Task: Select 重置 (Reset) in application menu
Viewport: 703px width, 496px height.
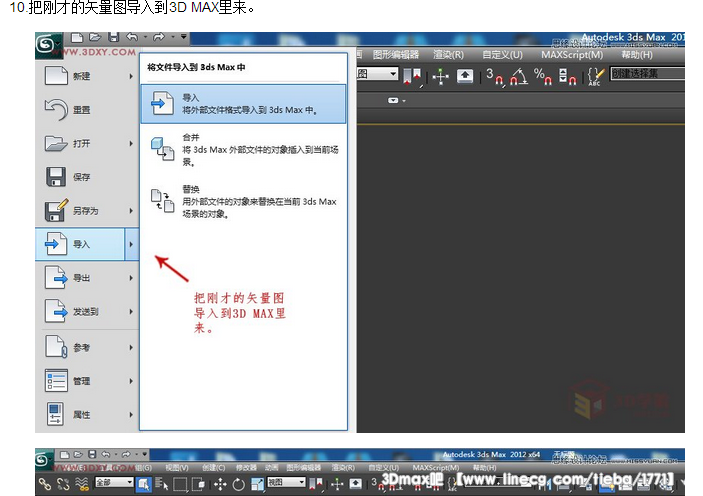Action: point(87,110)
